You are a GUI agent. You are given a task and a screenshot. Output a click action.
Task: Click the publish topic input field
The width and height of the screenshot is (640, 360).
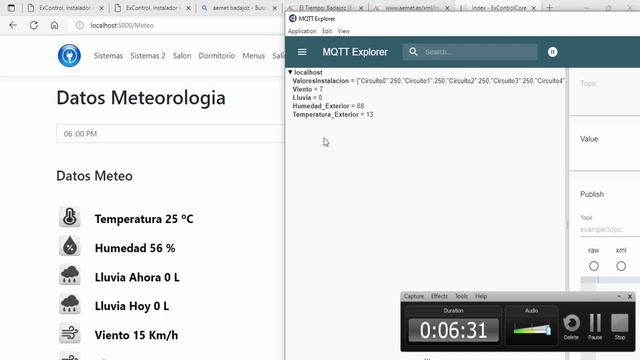point(610,229)
